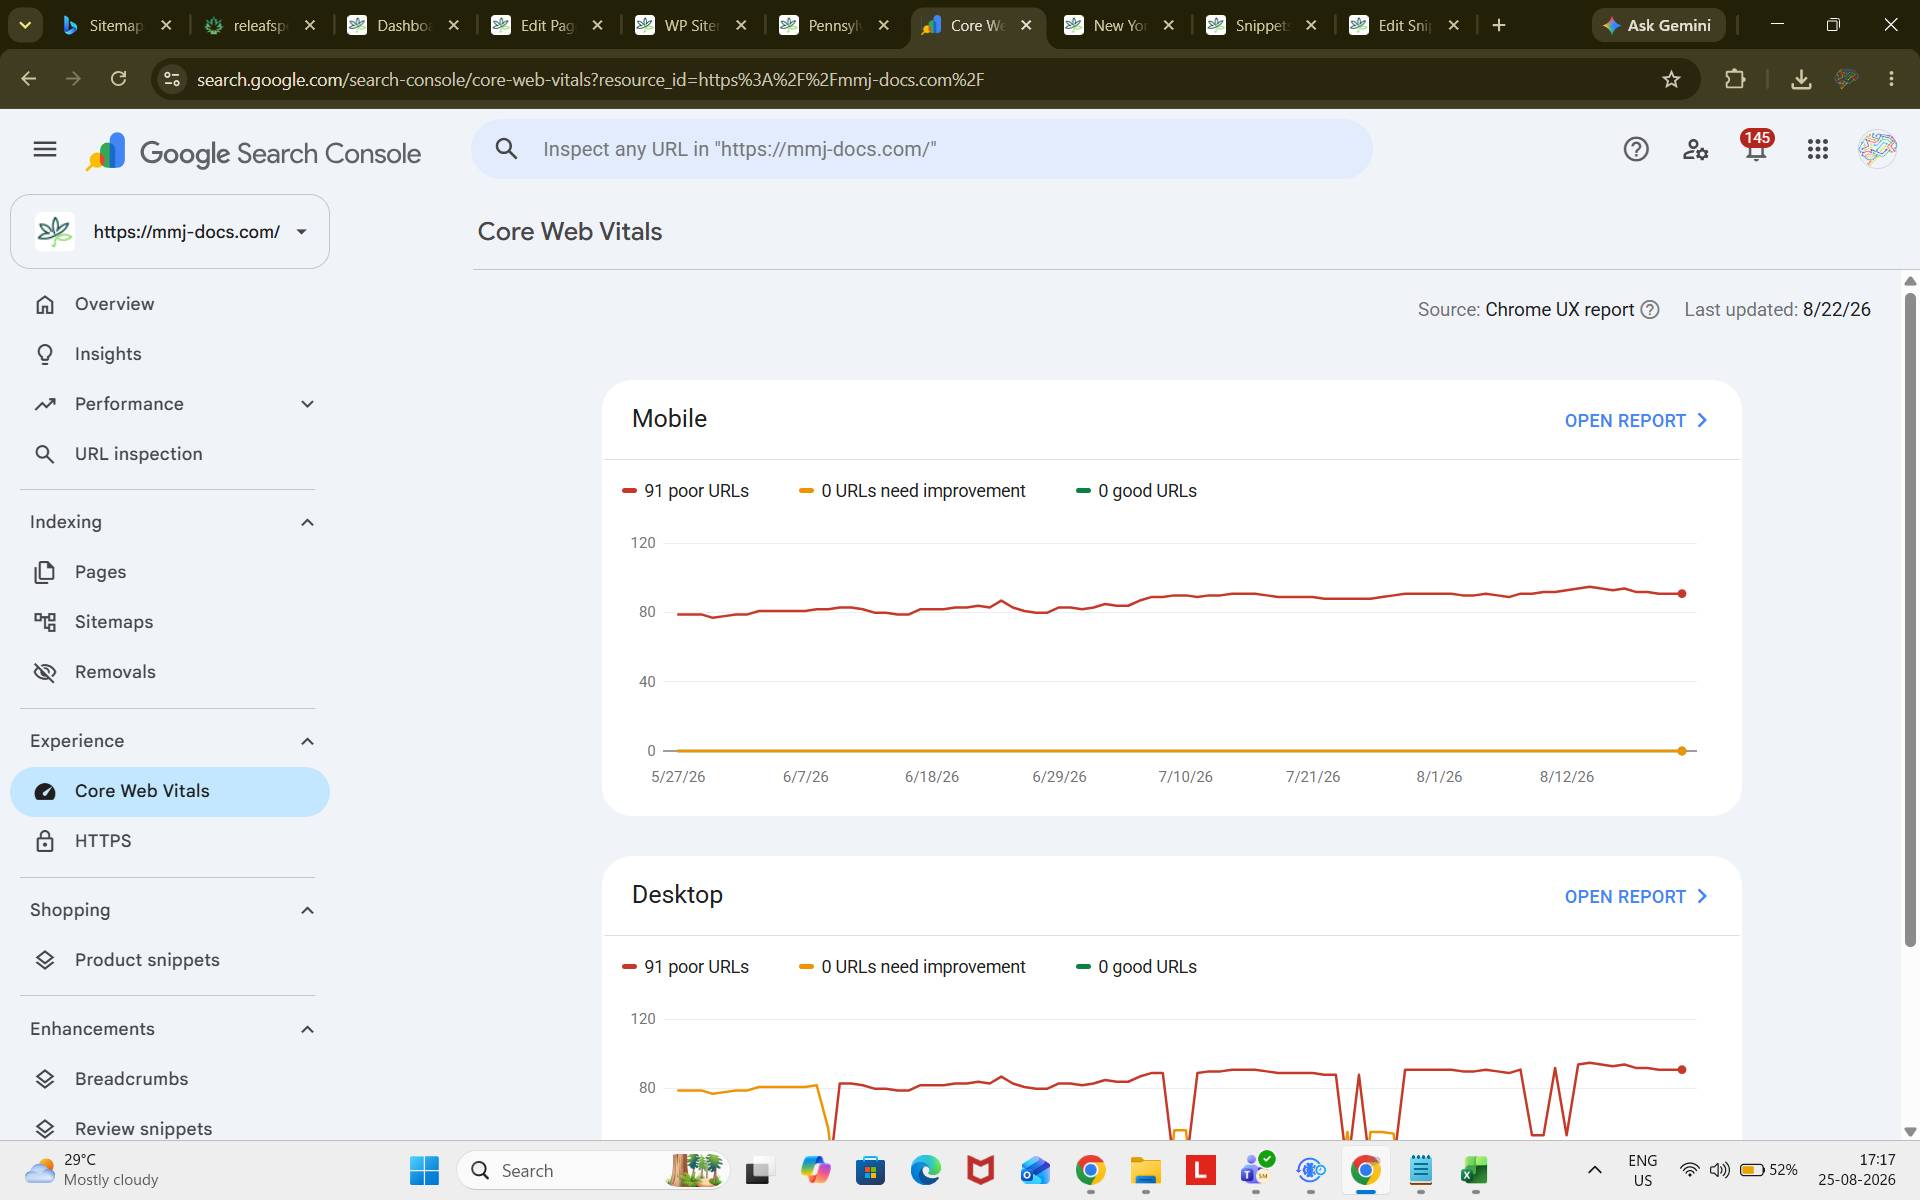1920x1200 pixels.
Task: Open the Search Console hamburger menu
Action: (44, 150)
